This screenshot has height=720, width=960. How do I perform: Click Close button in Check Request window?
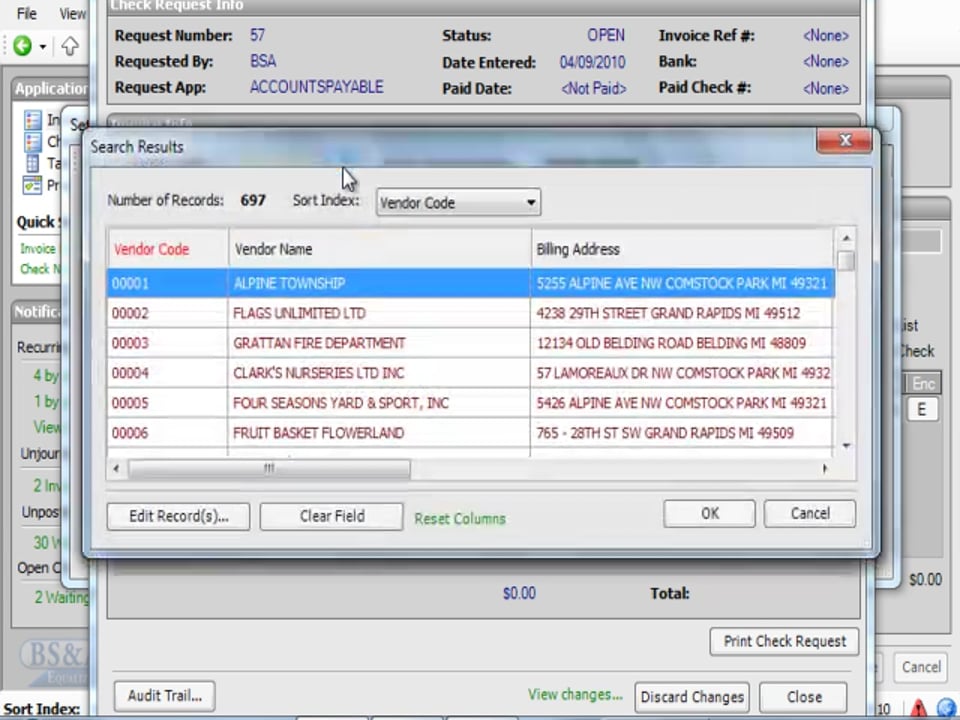pyautogui.click(x=804, y=697)
